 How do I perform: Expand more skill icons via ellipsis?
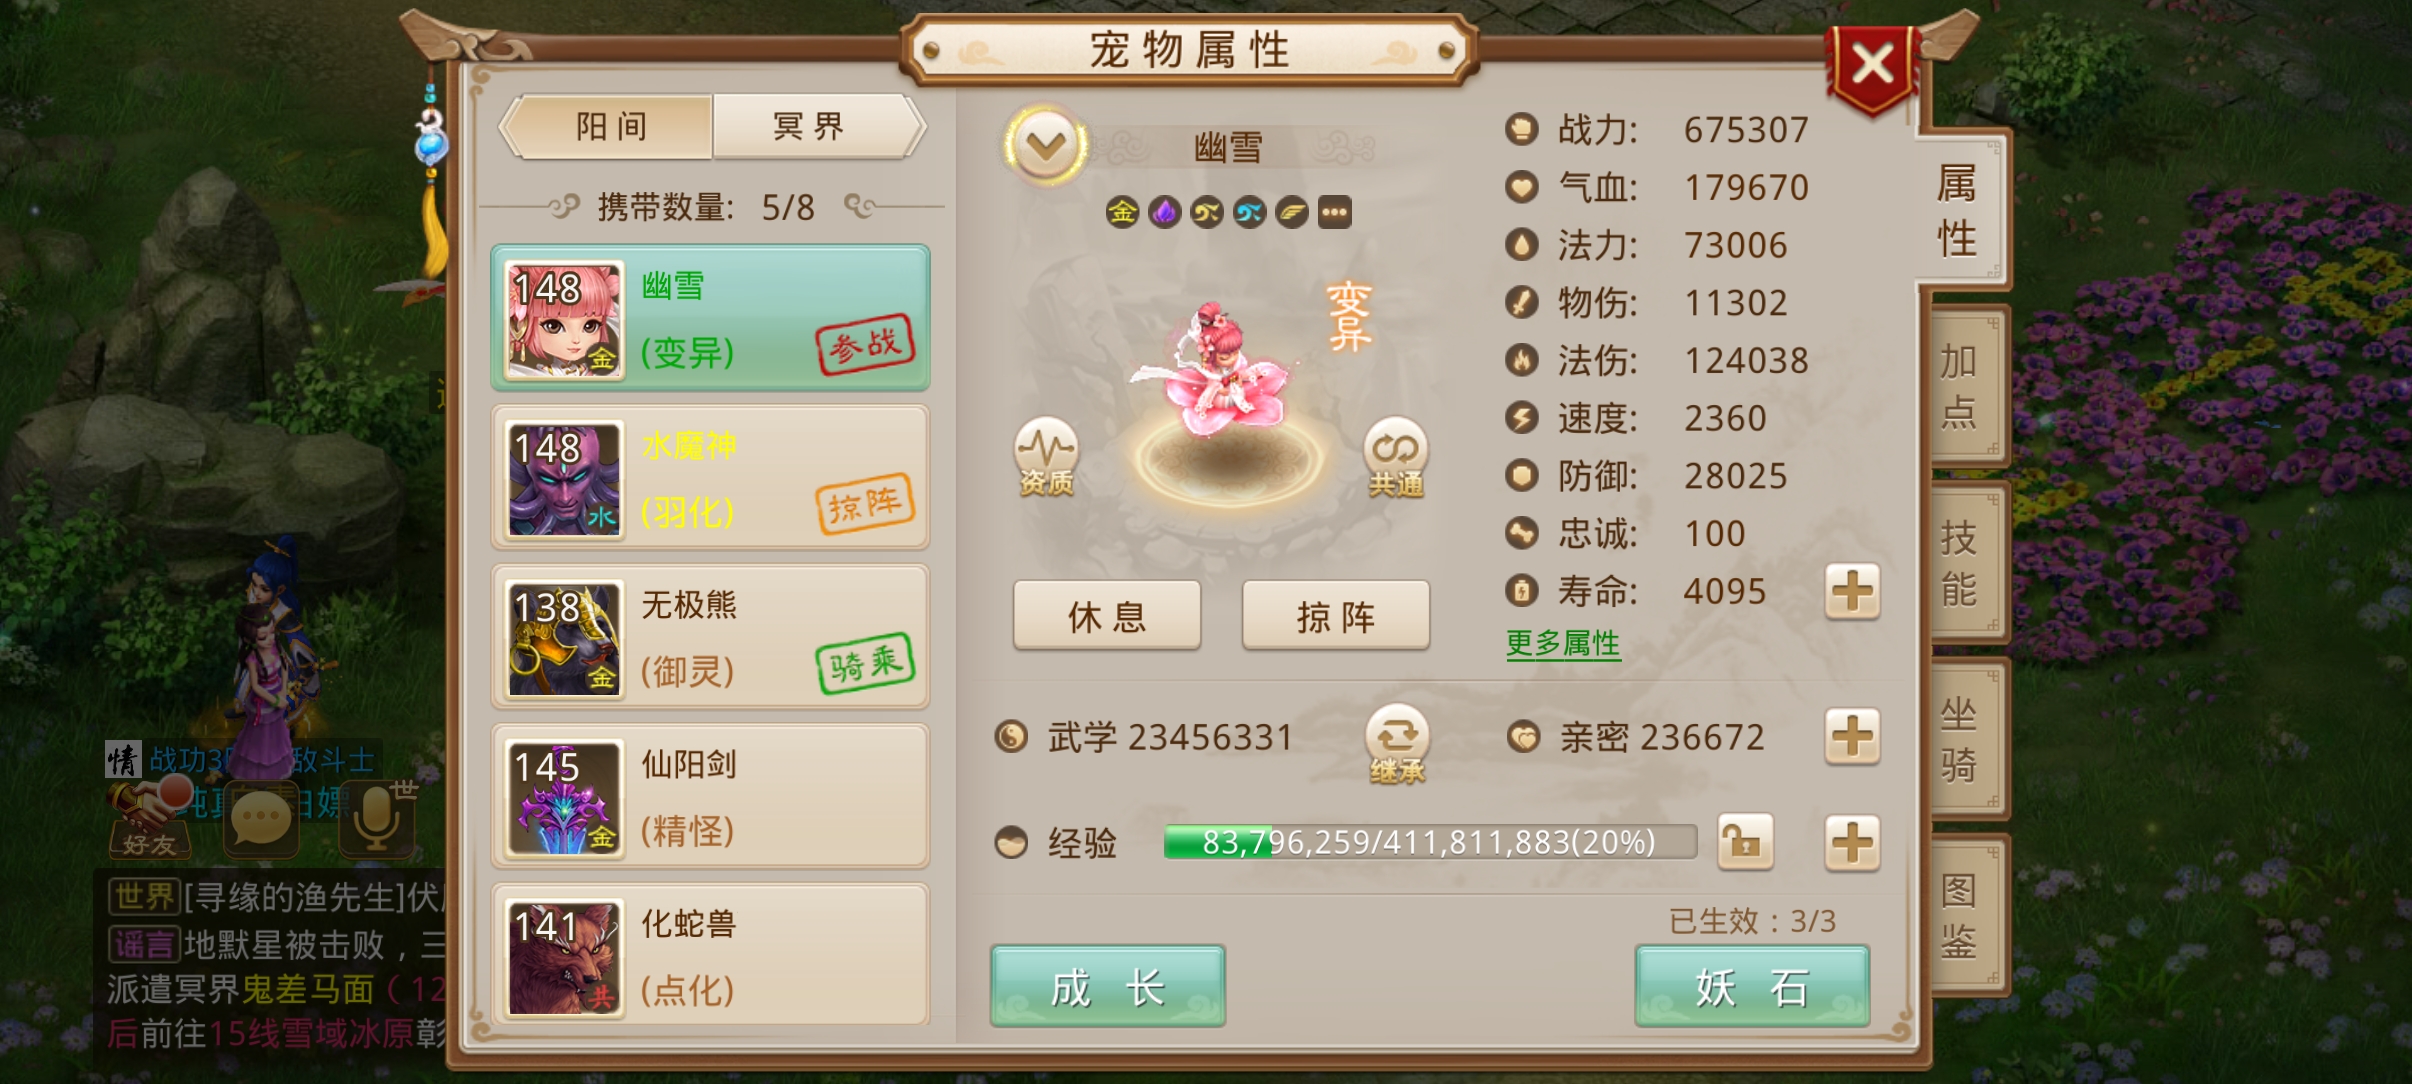click(1334, 212)
